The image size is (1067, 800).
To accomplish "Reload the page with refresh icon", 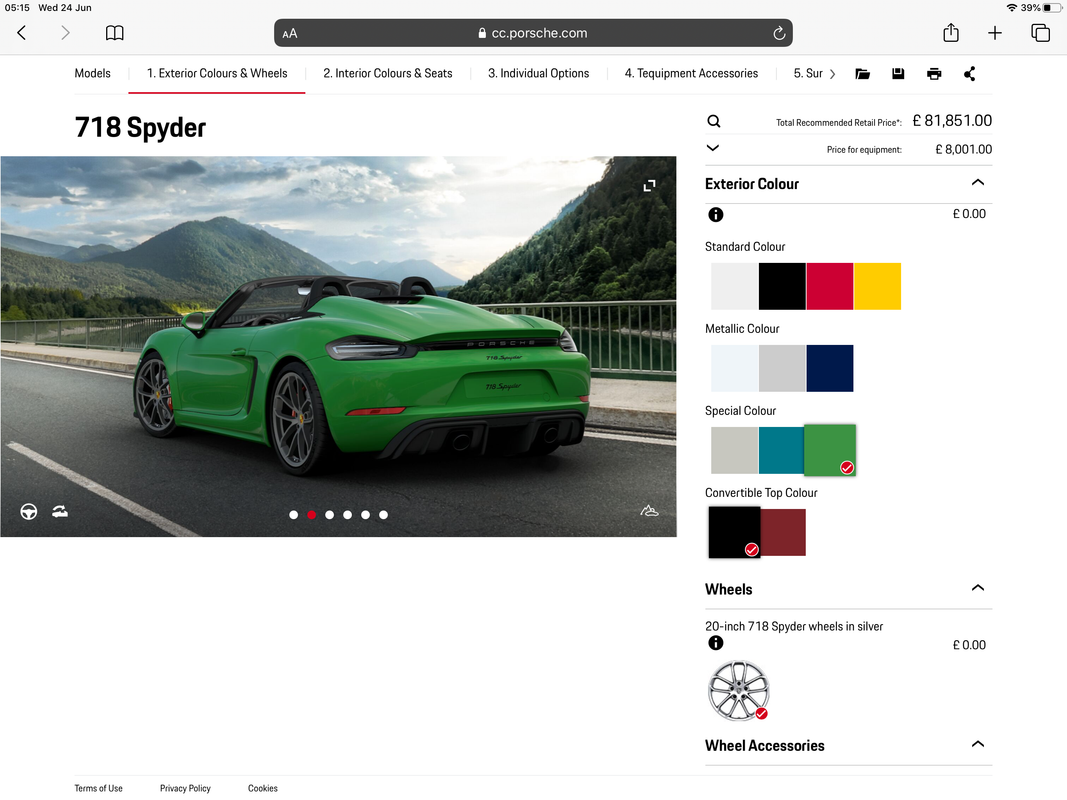I will pyautogui.click(x=779, y=33).
